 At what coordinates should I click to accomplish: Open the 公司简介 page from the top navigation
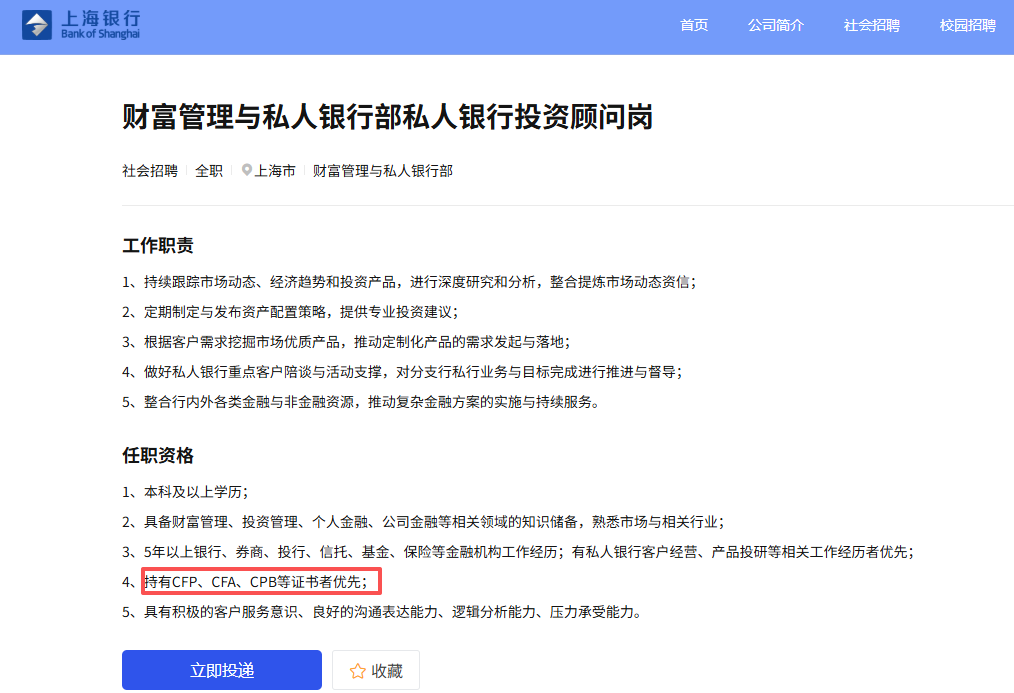[775, 25]
